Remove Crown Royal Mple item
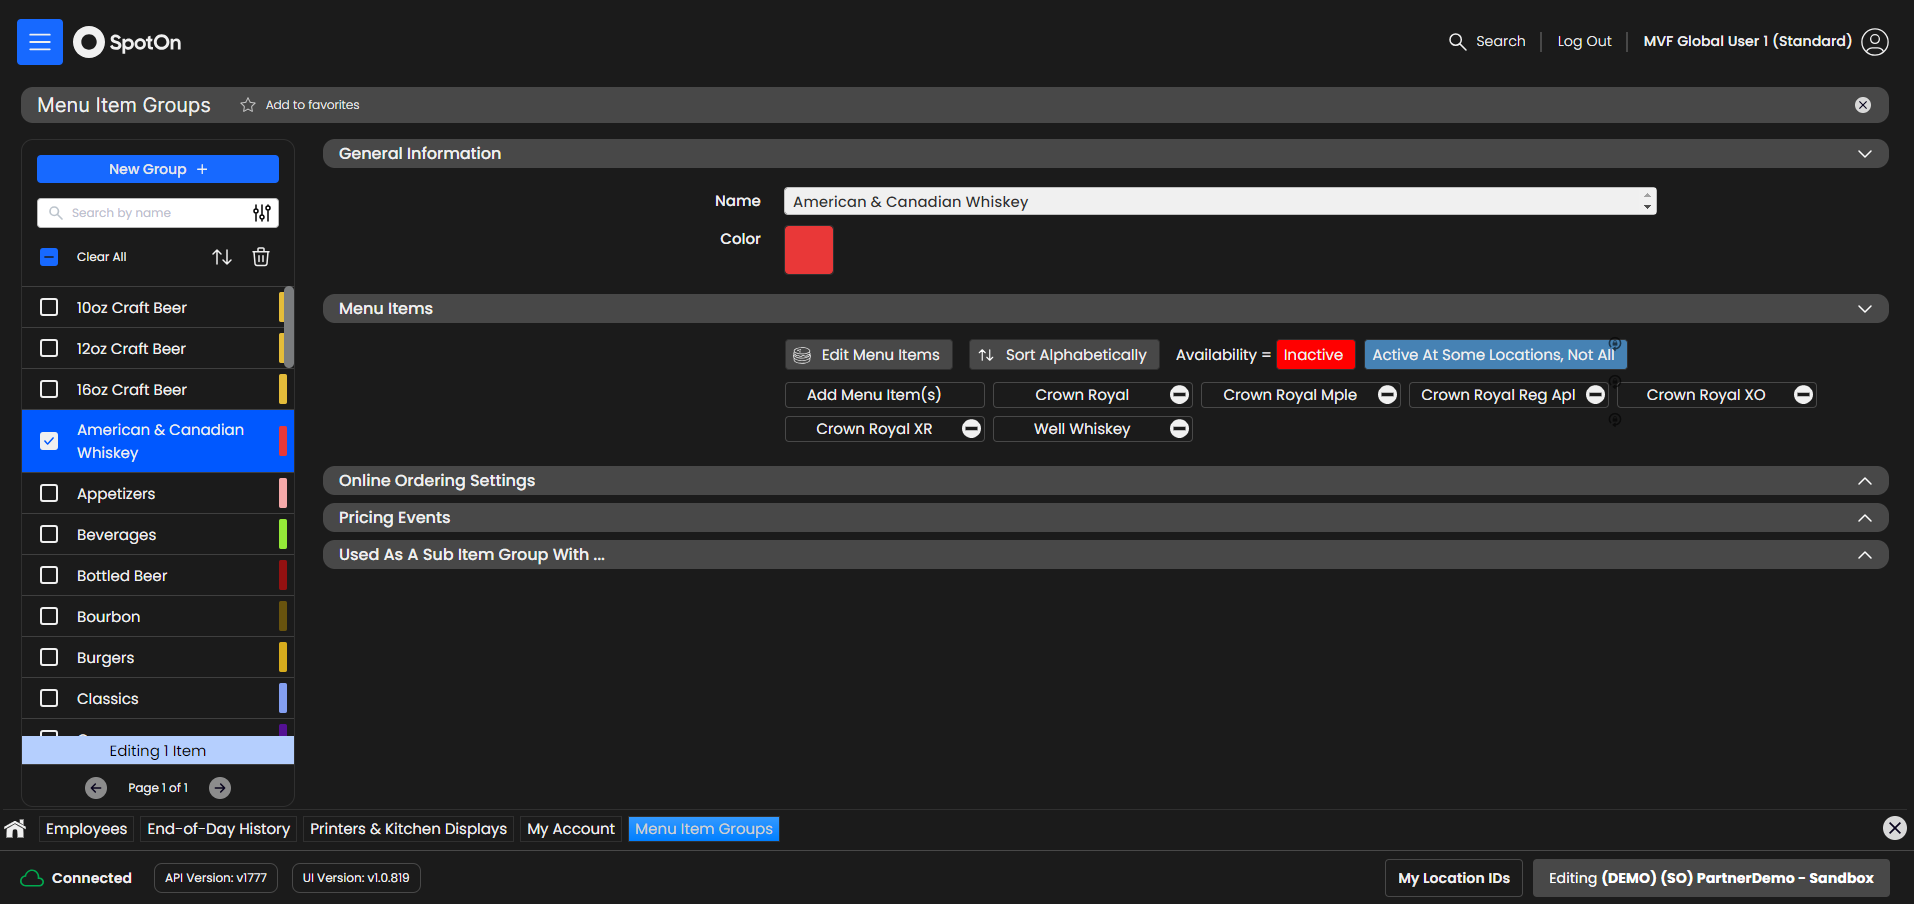This screenshot has width=1914, height=904. [1388, 395]
